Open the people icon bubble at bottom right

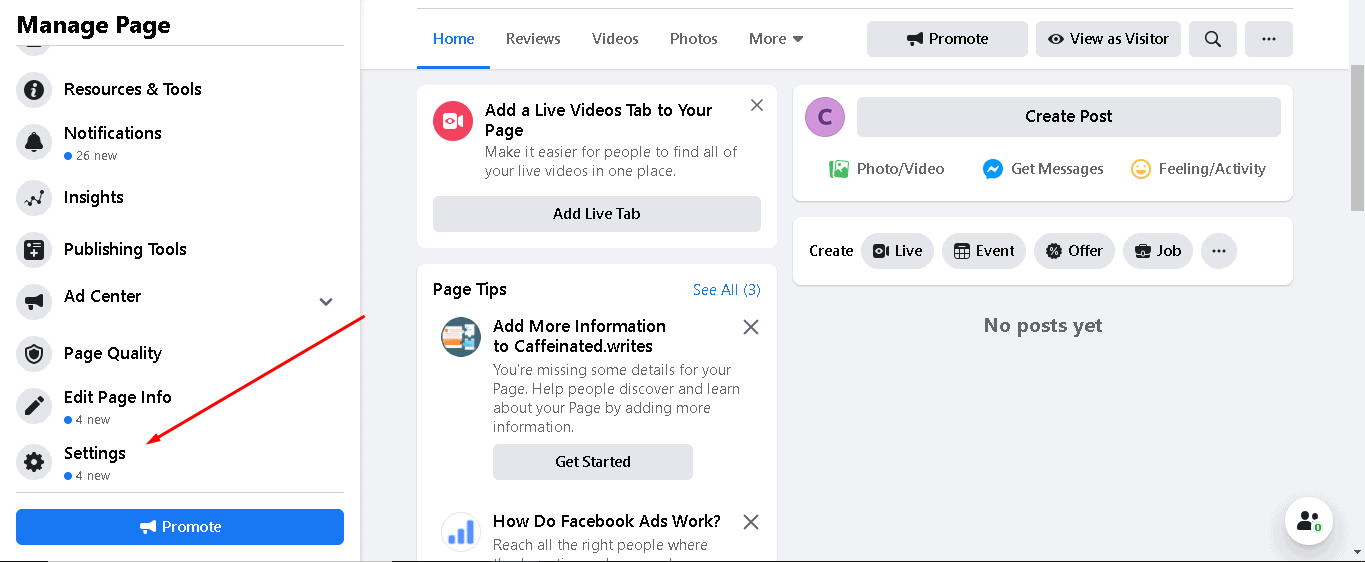[x=1309, y=521]
